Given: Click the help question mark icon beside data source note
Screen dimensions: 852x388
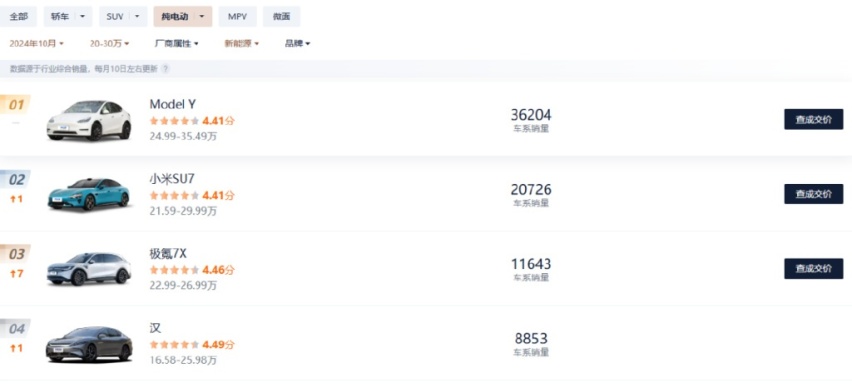Looking at the screenshot, I should click(165, 69).
